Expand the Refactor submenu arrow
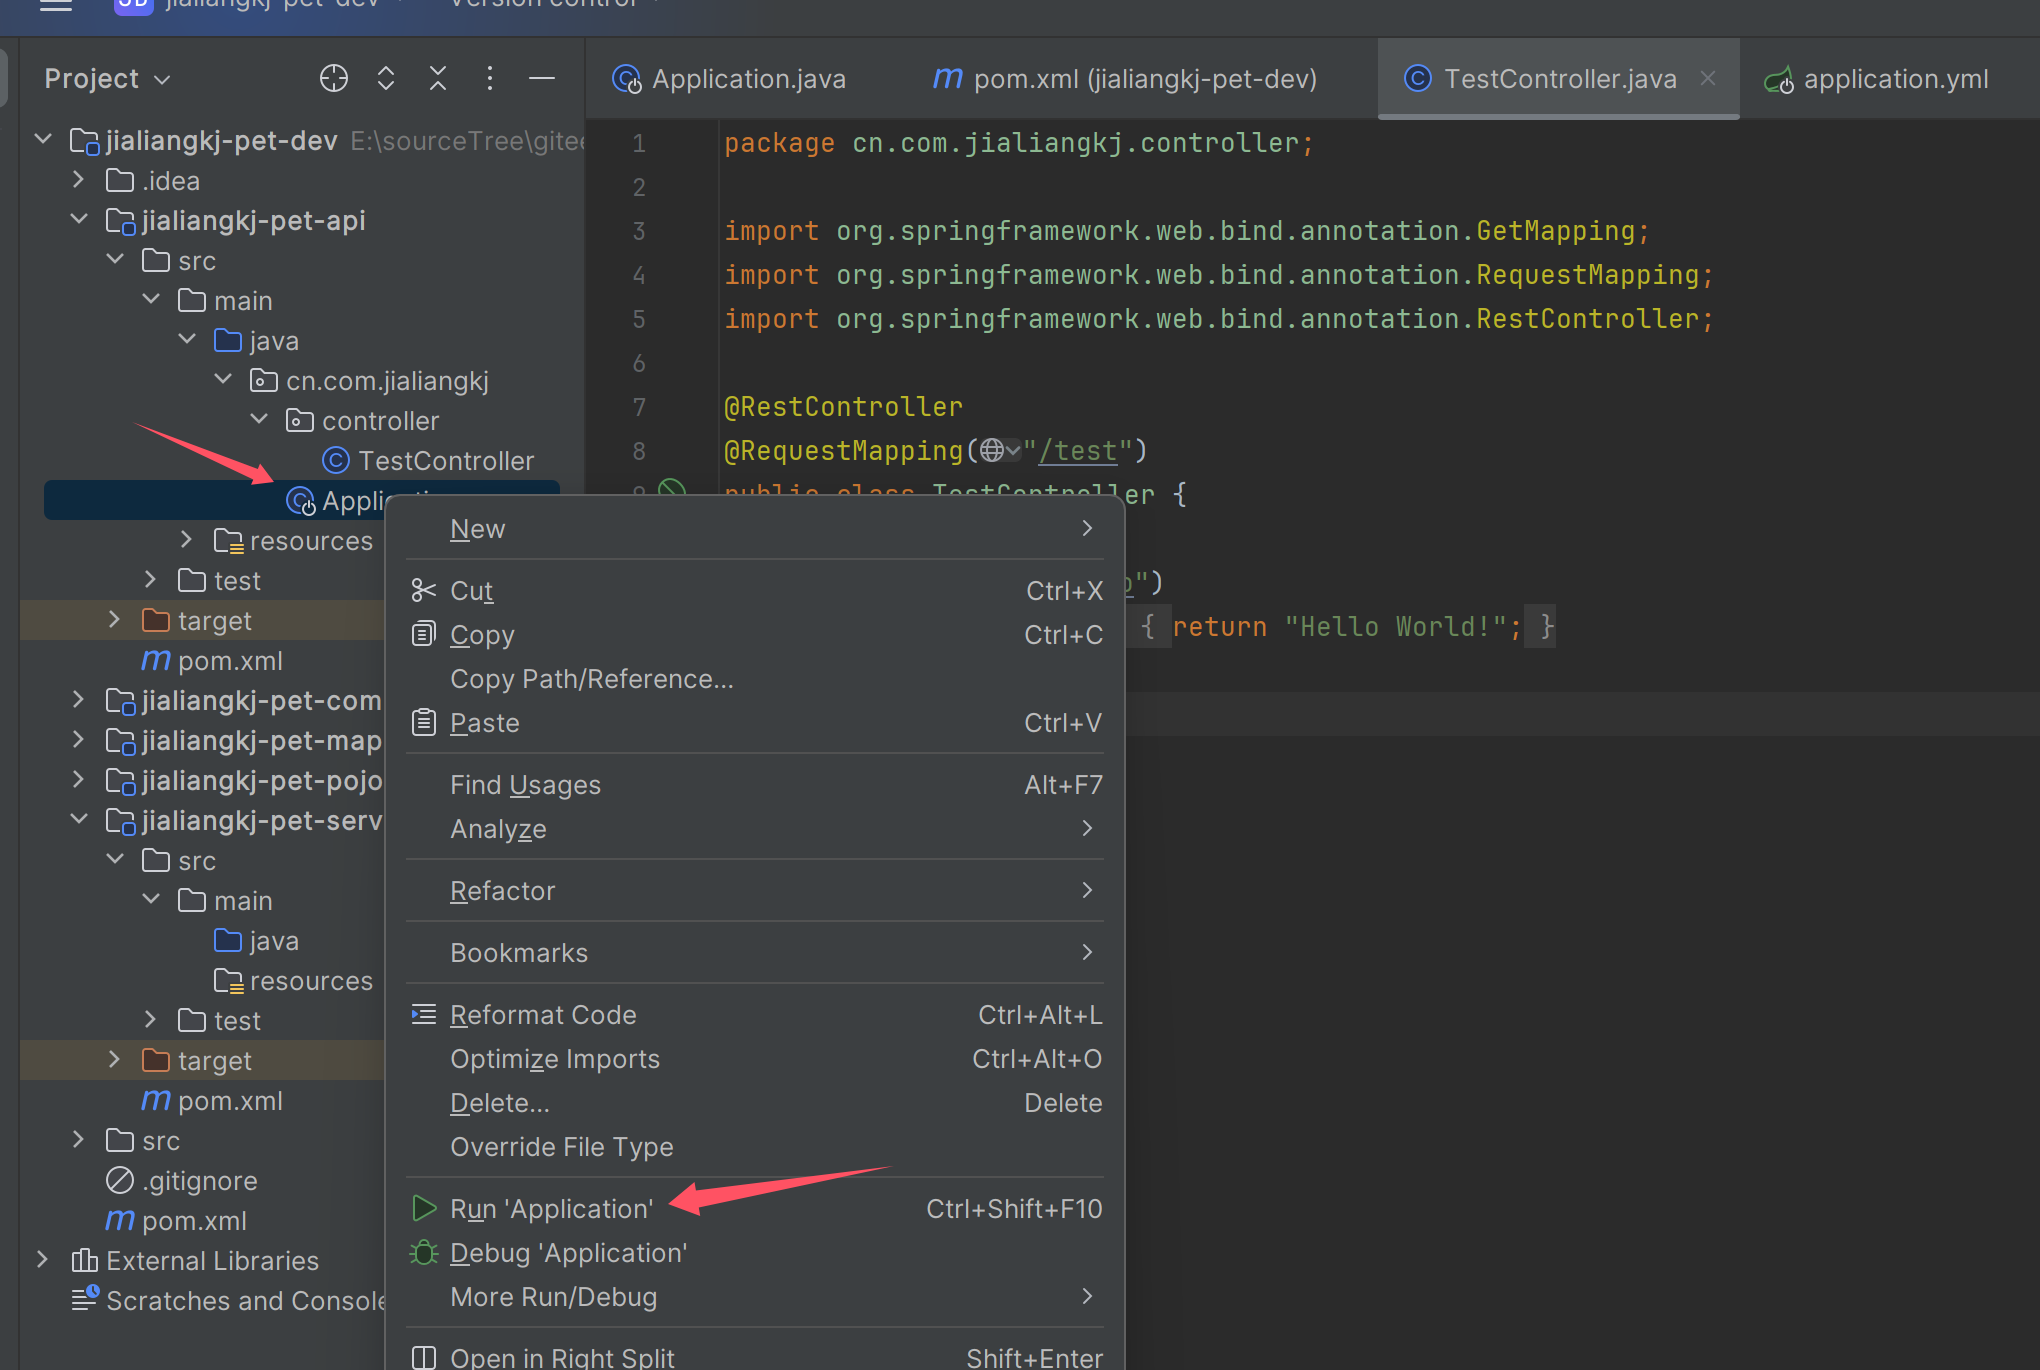 (1088, 890)
